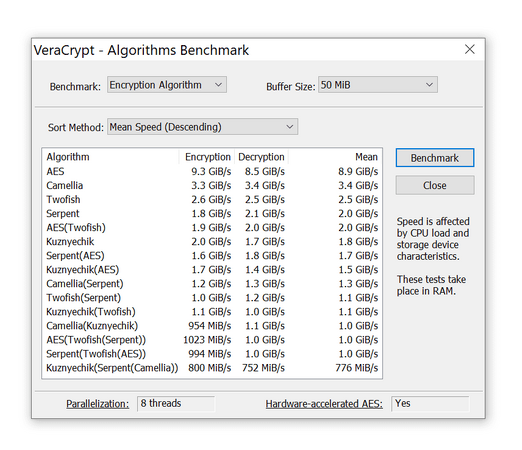This screenshot has height=450, width=522.
Task: Click the Hardware AES 'Yes' field
Action: (x=430, y=403)
